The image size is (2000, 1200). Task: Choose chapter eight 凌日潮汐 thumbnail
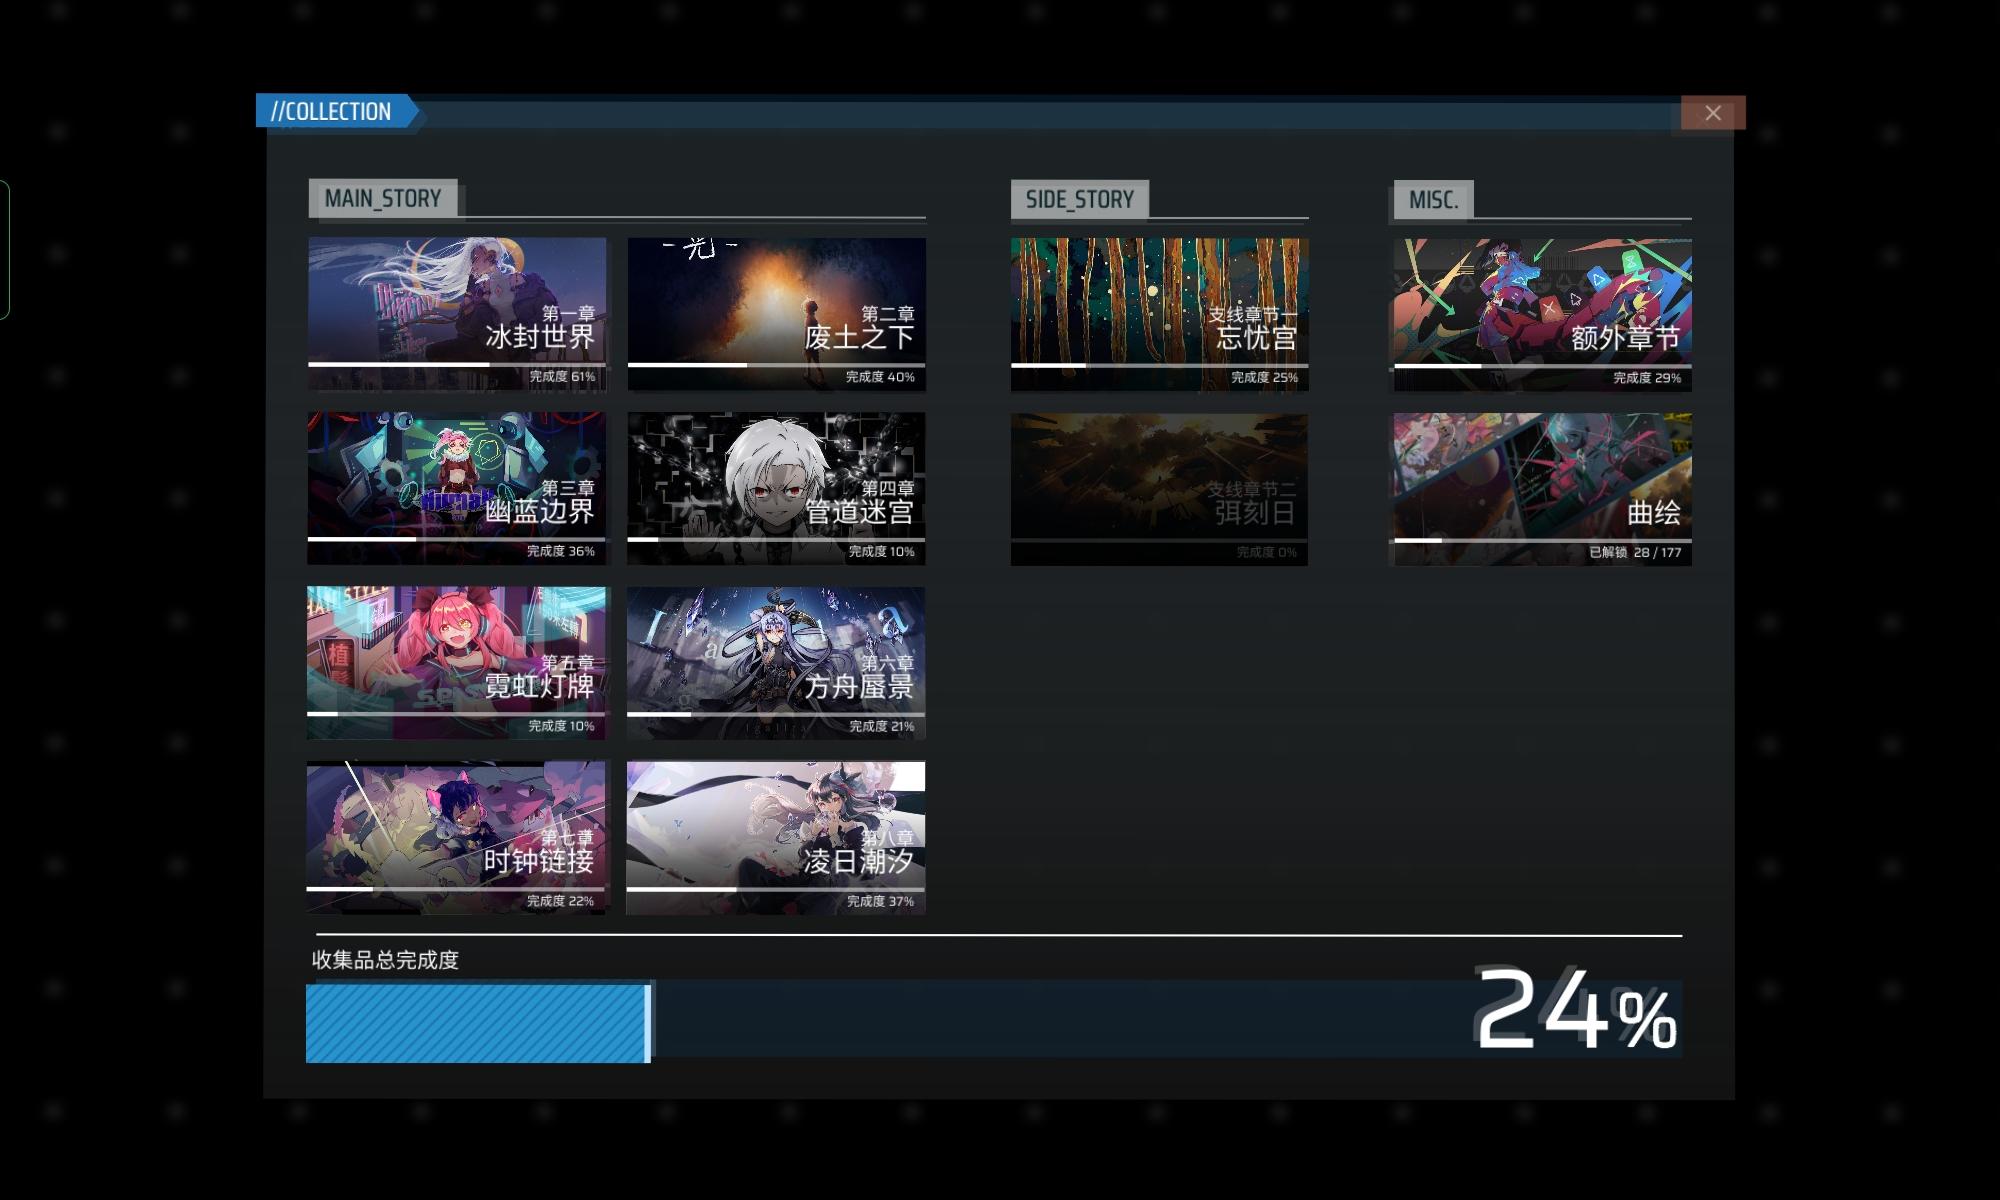click(x=776, y=838)
